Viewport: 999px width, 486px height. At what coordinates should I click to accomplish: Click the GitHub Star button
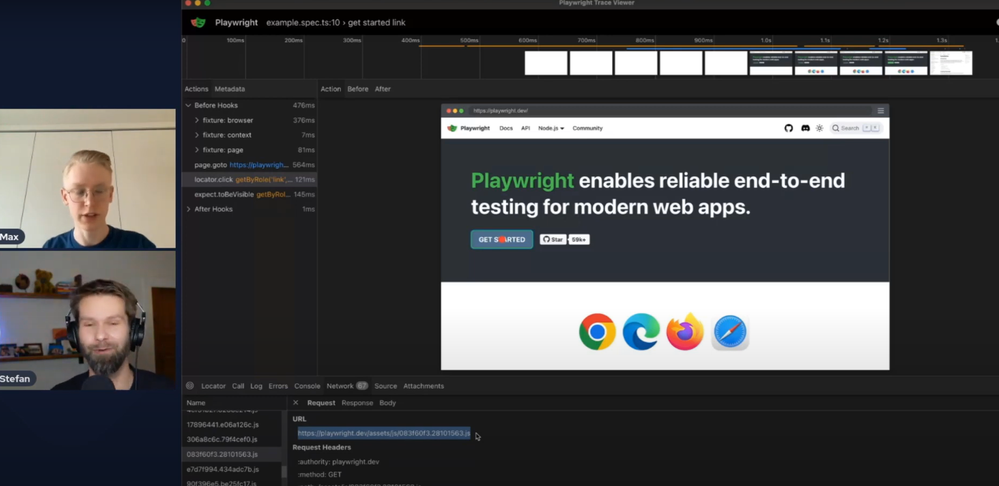tap(553, 239)
